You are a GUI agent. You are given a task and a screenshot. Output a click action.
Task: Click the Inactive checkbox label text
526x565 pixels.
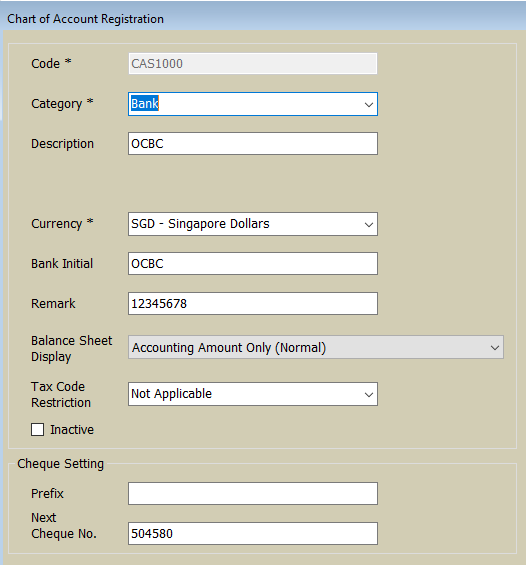72,430
